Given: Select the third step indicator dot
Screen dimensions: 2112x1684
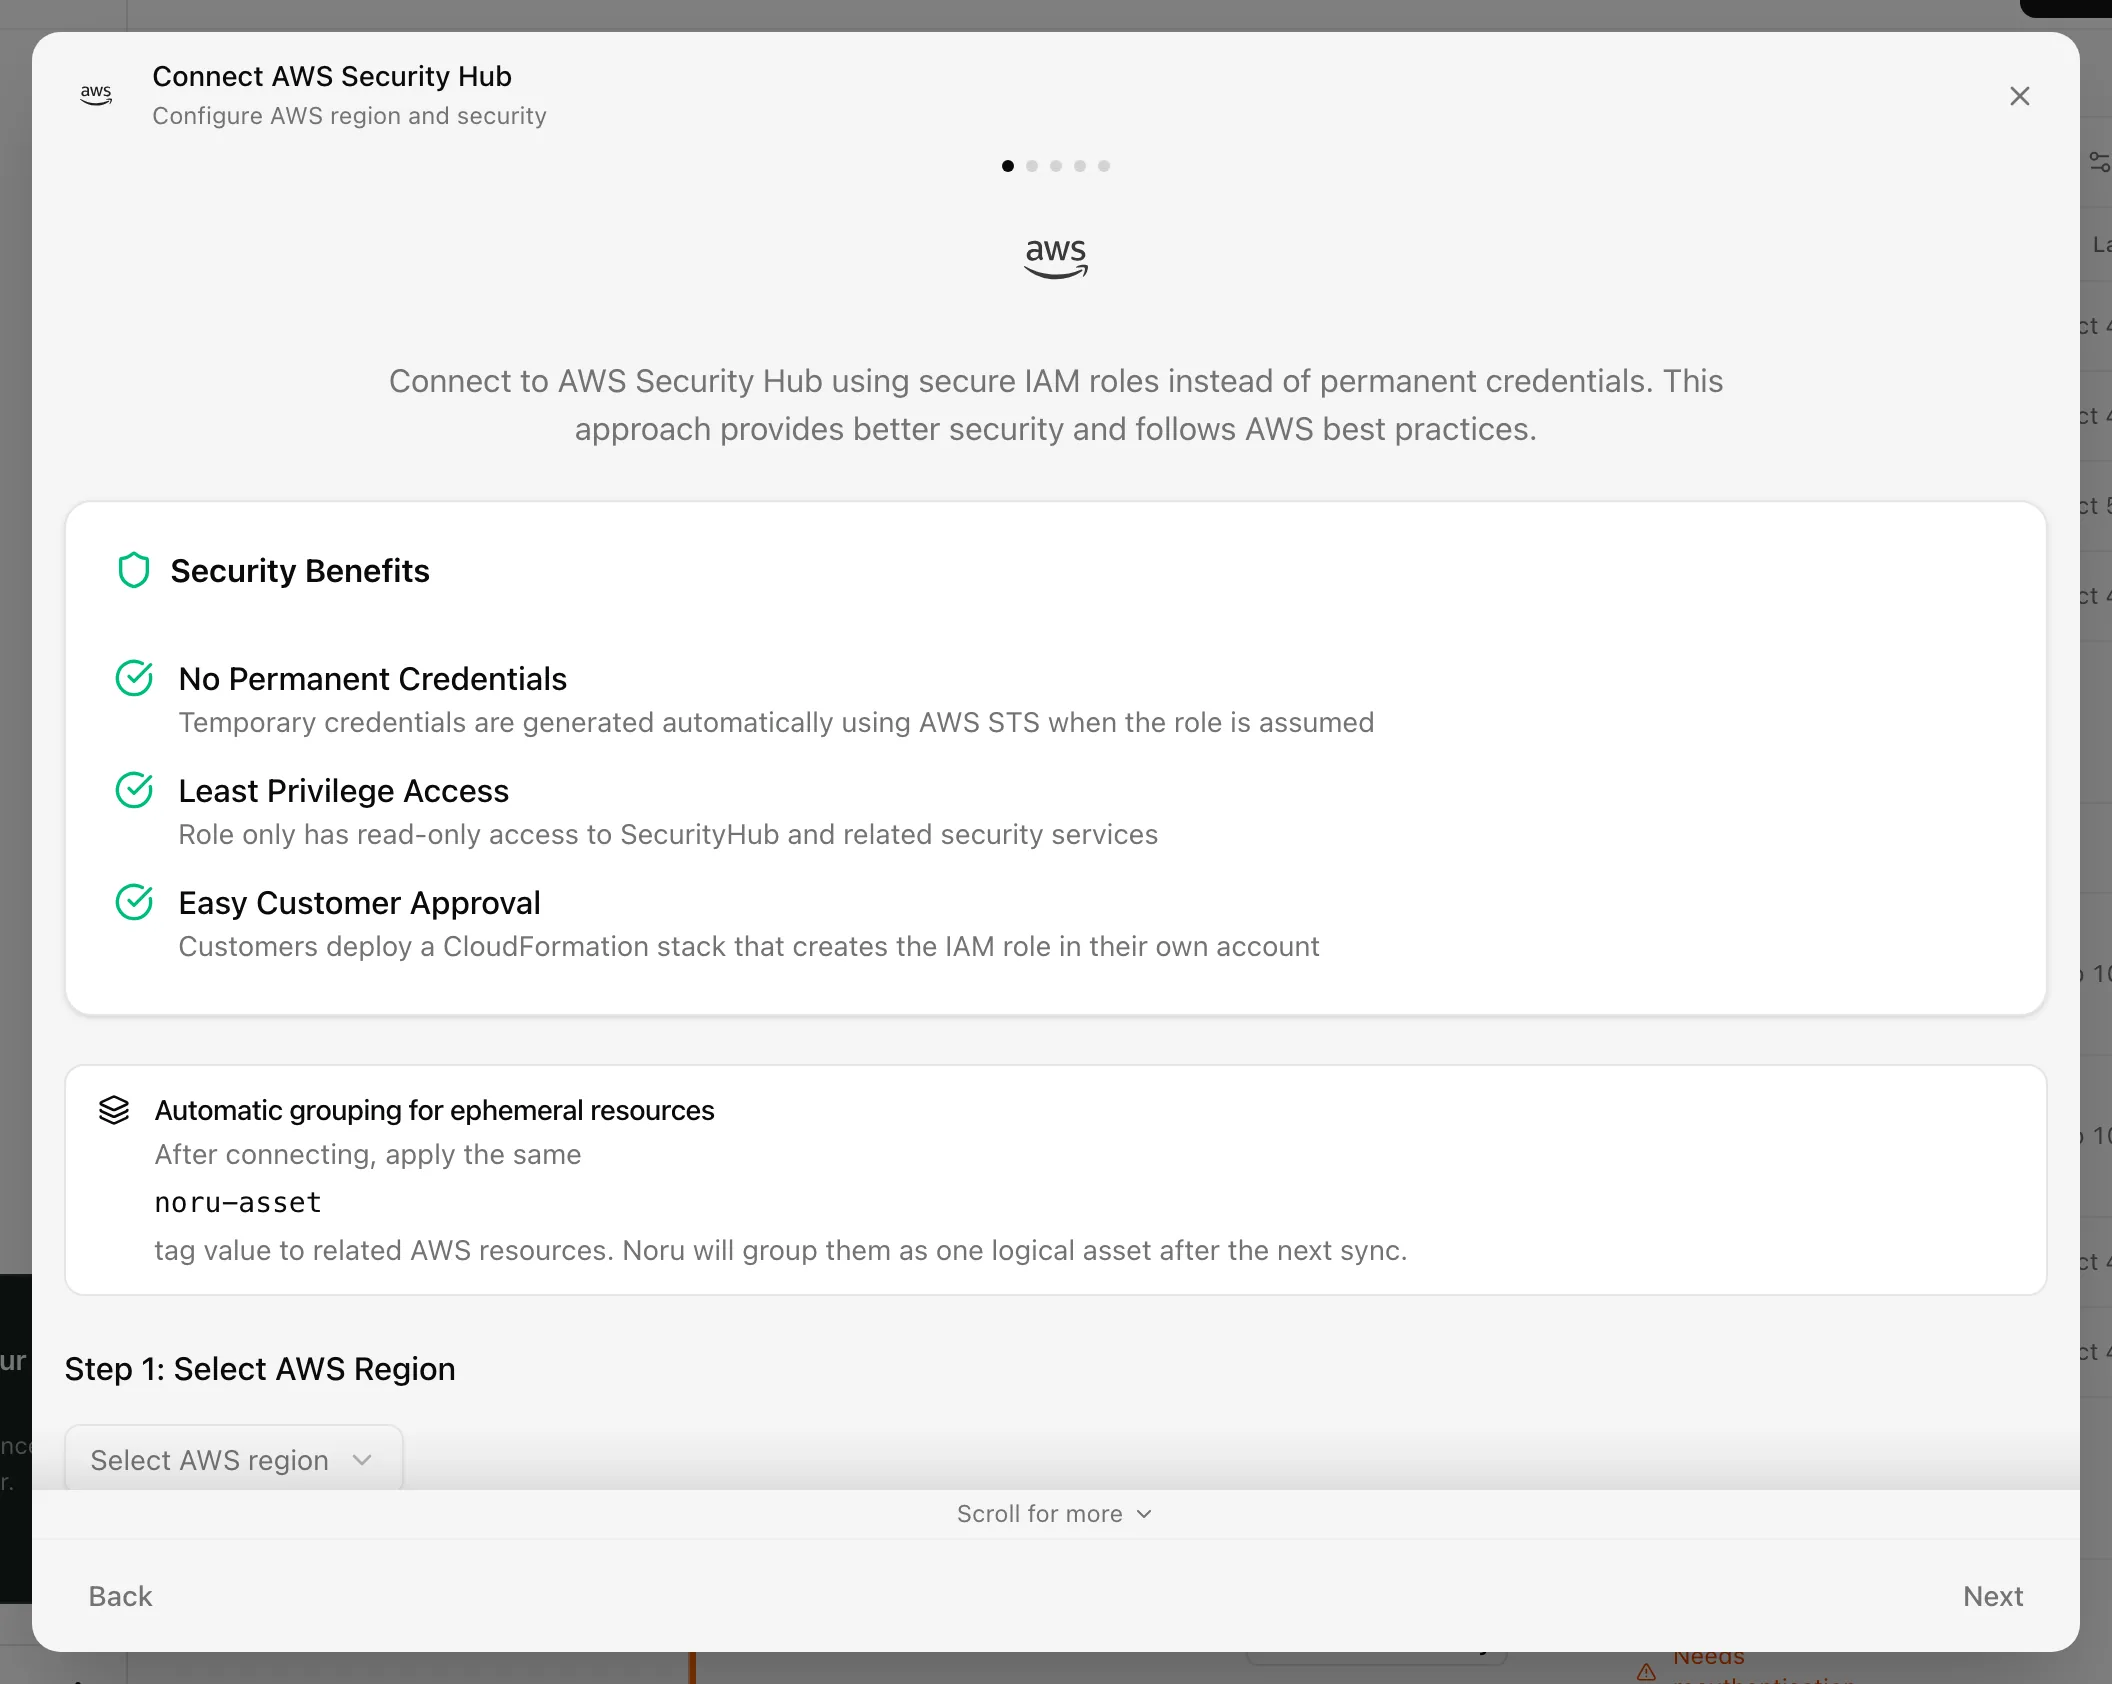Looking at the screenshot, I should [1056, 166].
